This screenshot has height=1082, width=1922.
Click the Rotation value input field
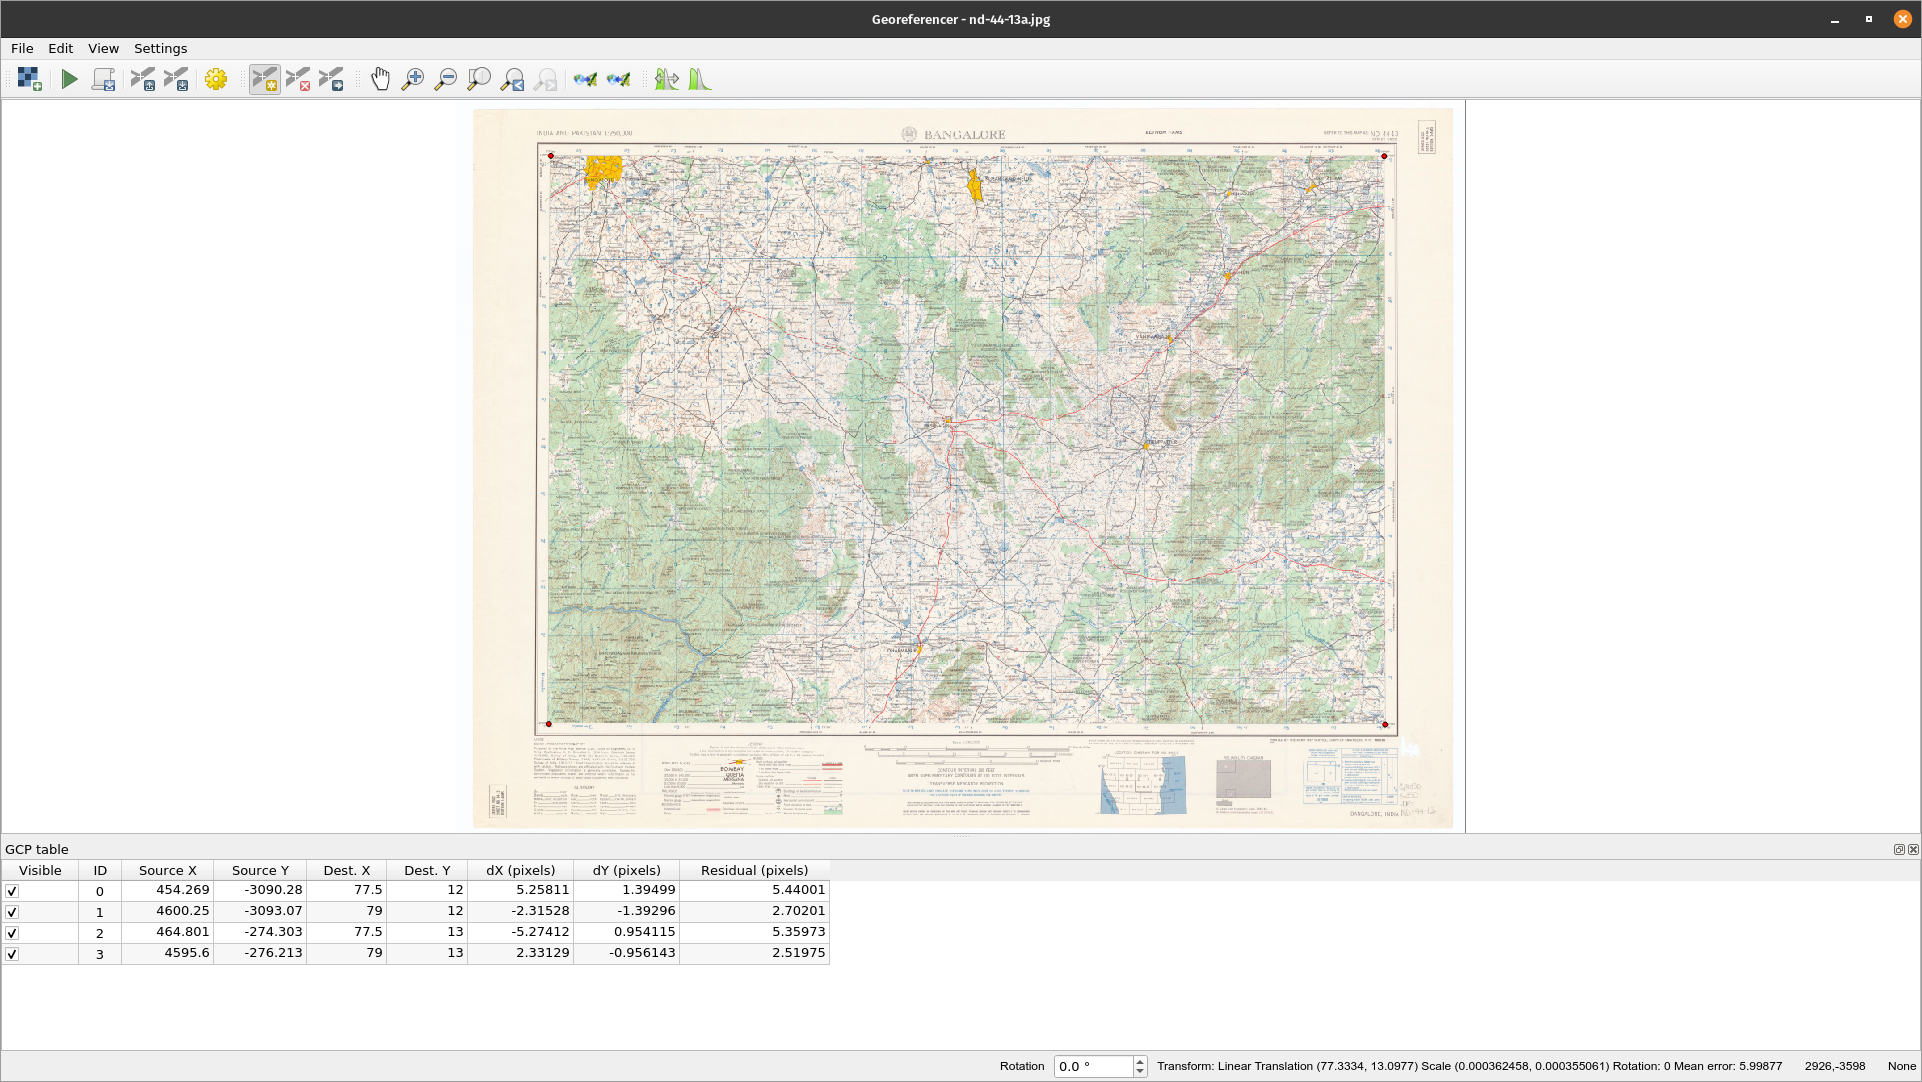(1093, 1066)
